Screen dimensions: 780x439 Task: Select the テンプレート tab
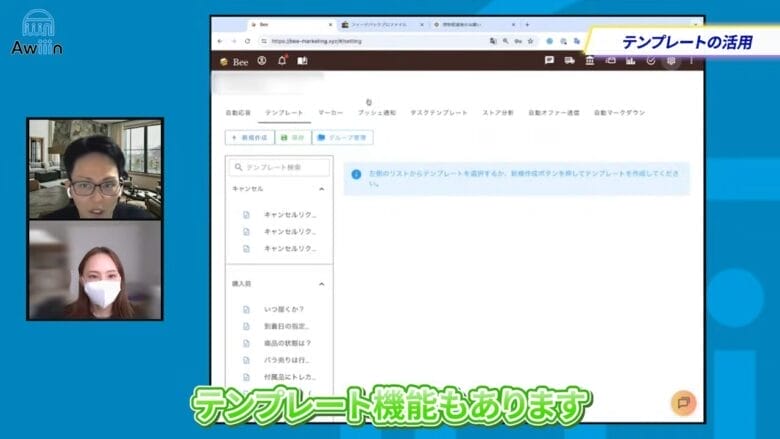(284, 113)
